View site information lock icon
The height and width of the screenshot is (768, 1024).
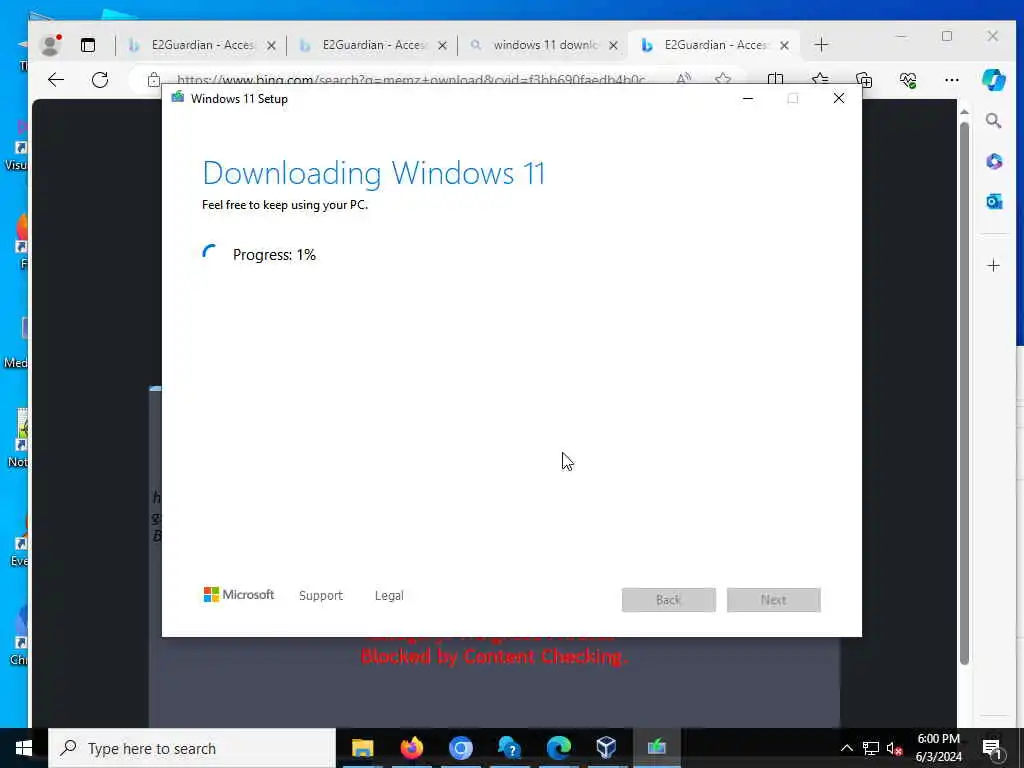click(x=153, y=80)
